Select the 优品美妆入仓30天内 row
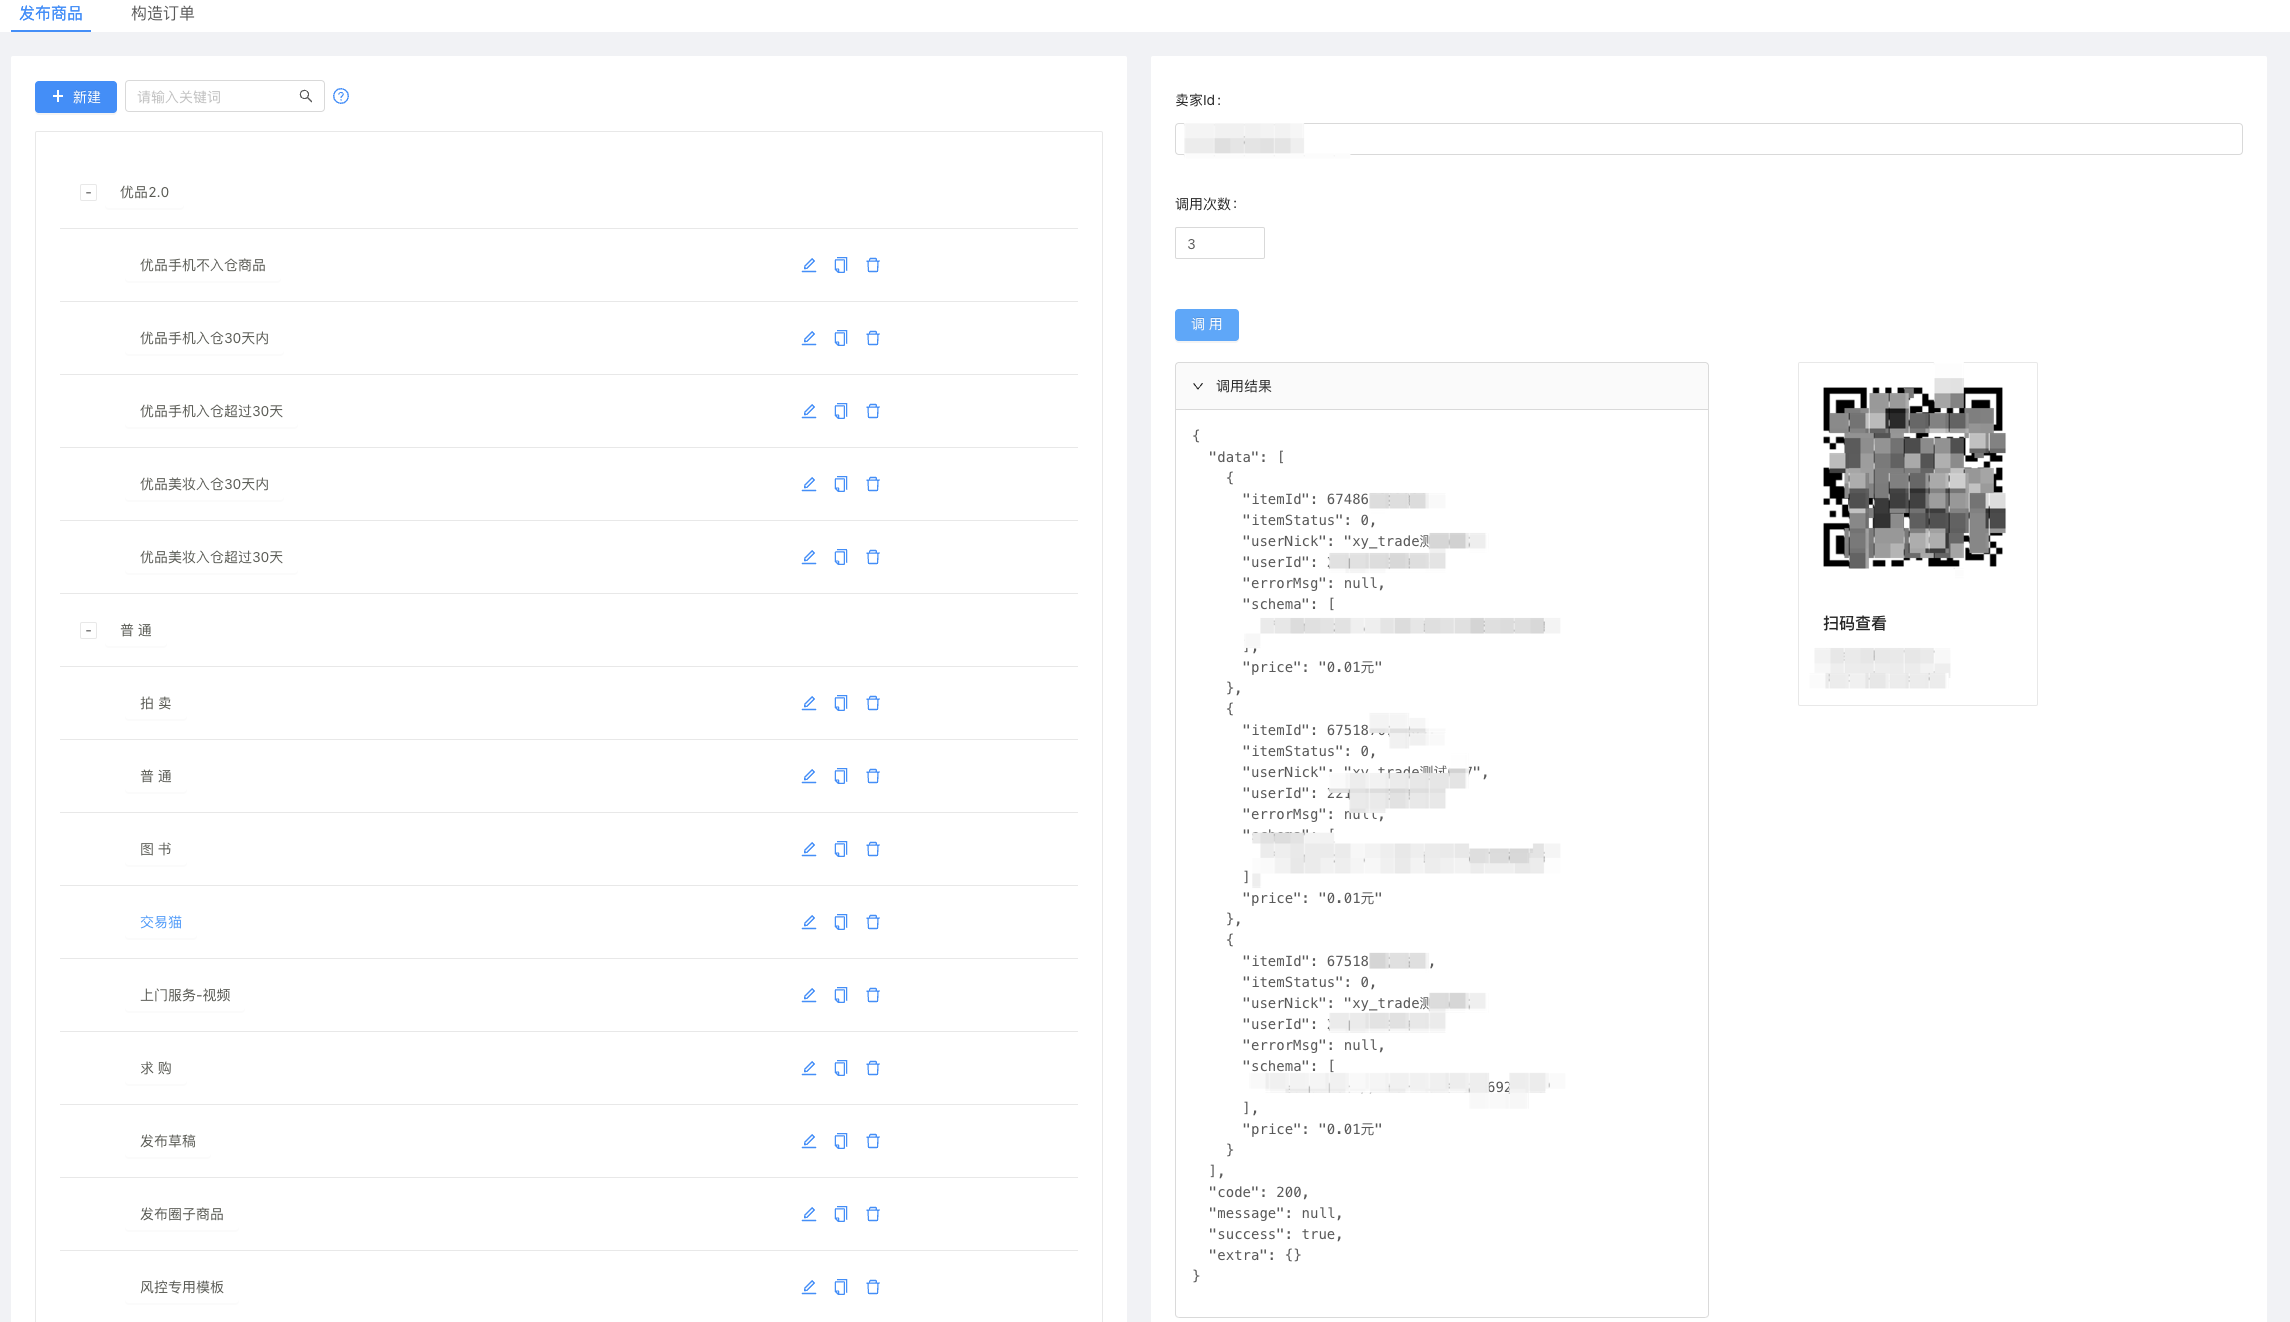Screen dimensions: 2290x1322 (568, 484)
